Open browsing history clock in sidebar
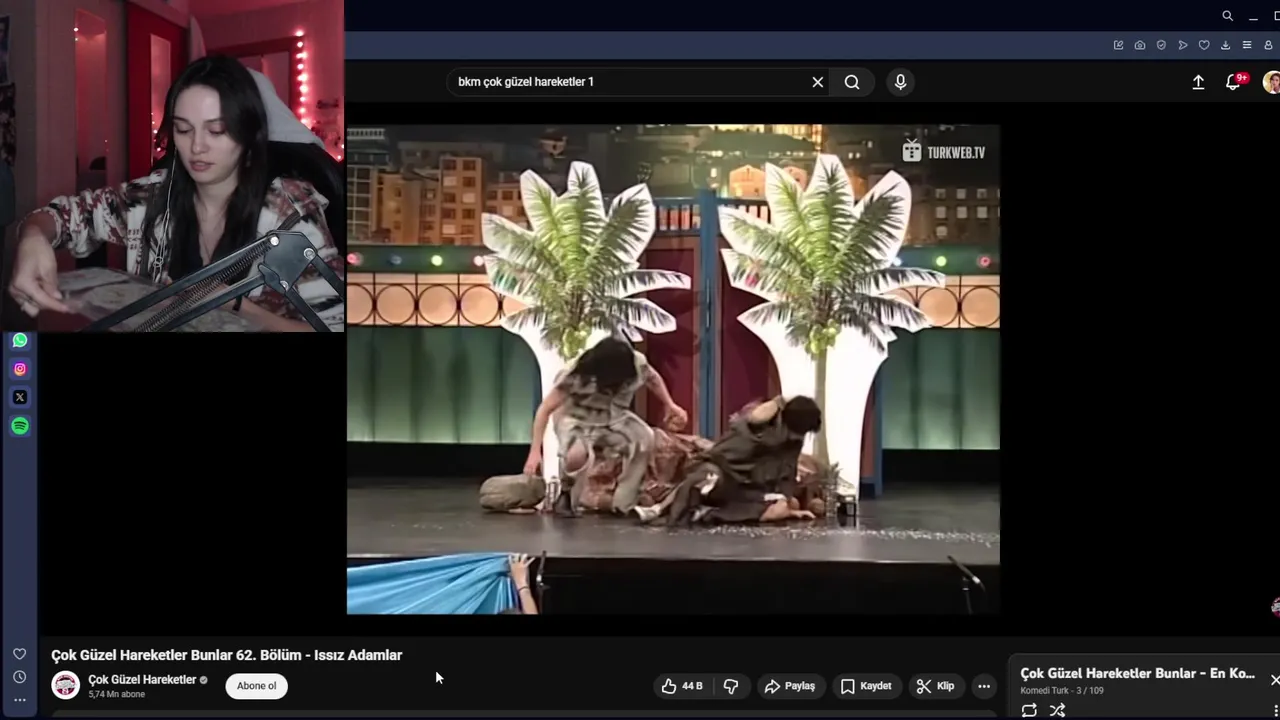Image resolution: width=1280 pixels, height=720 pixels. (19, 677)
